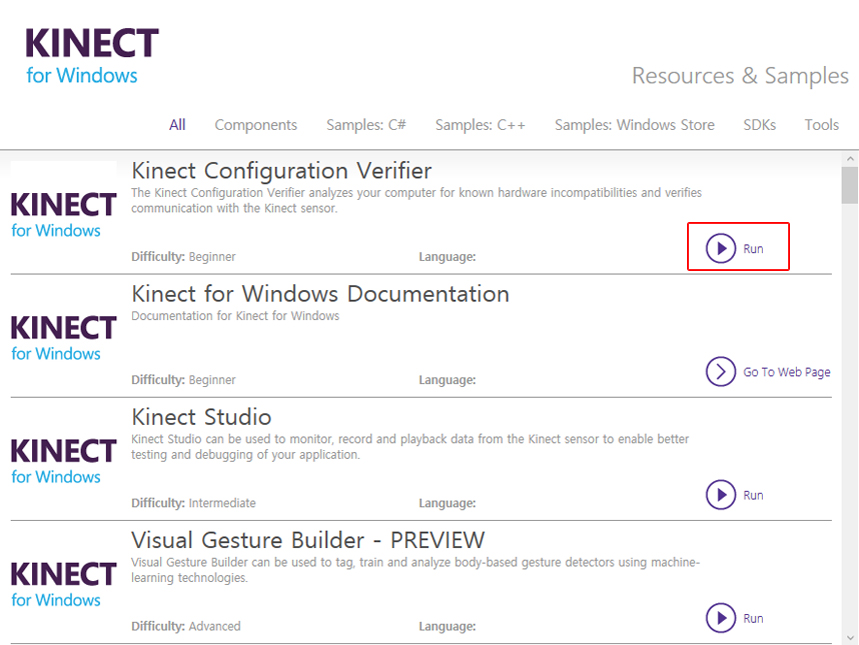This screenshot has width=859, height=645.
Task: Select the Kinect Configuration Verifier title
Action: (282, 171)
